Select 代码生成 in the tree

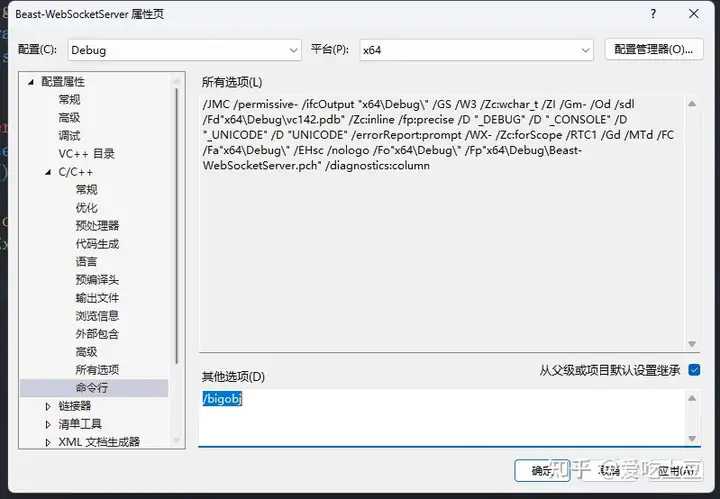97,244
